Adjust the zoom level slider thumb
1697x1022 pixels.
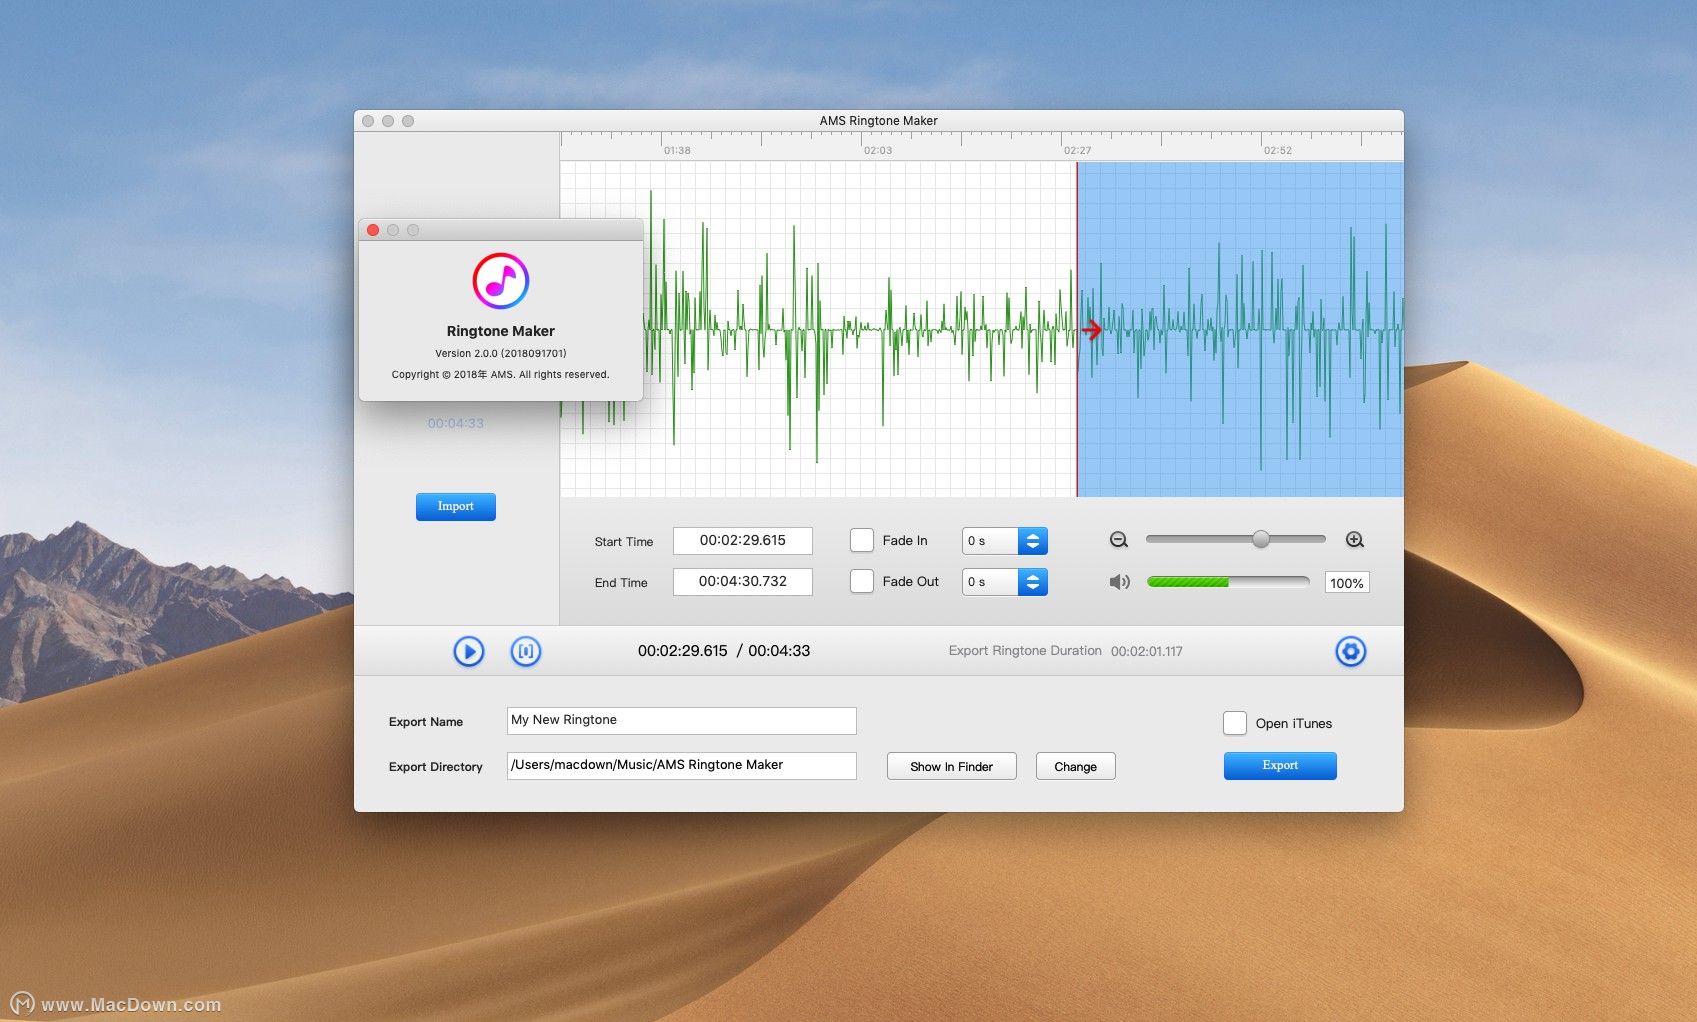point(1261,540)
